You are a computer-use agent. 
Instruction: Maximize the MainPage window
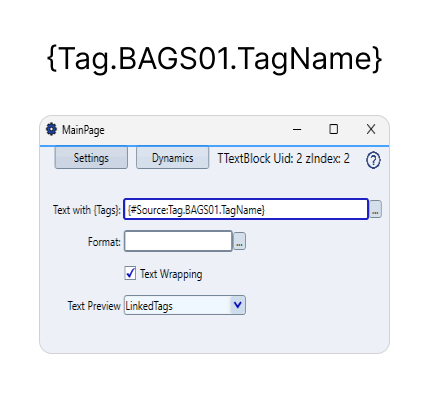coord(333,129)
